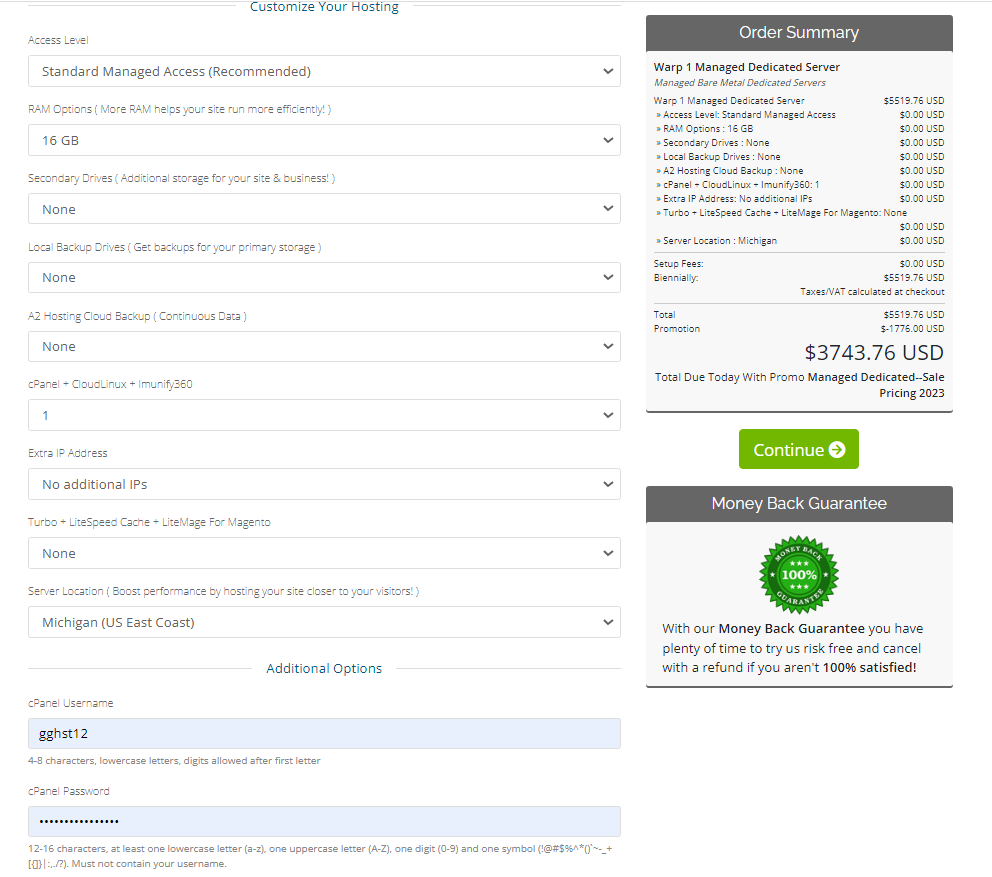Expand the Secondary Drives dropdown

[324, 209]
